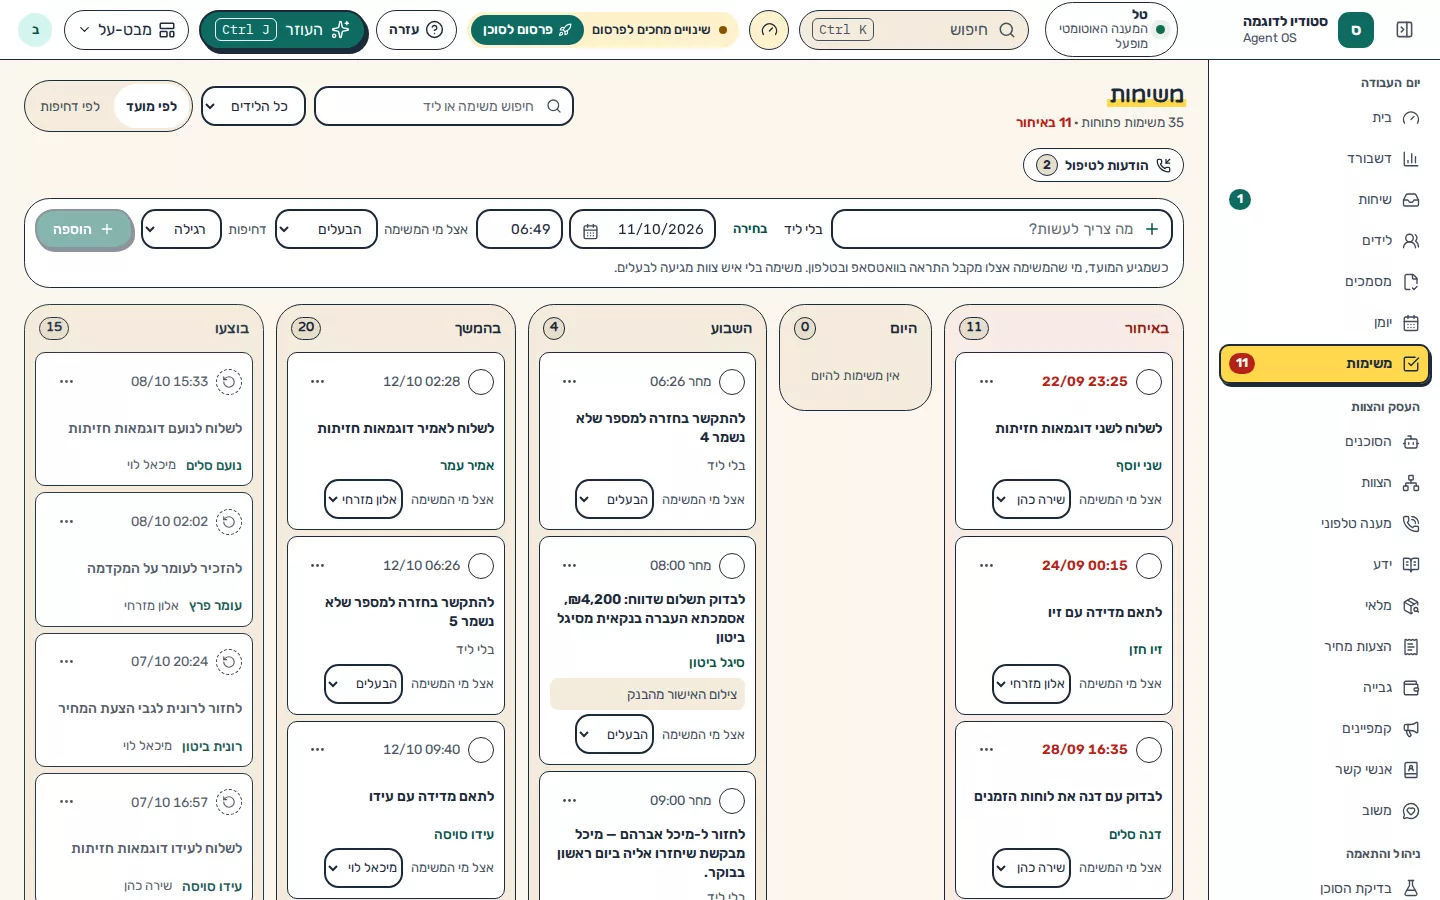
Task: Collapse the sidebar with the panel icon
Action: (x=1404, y=30)
